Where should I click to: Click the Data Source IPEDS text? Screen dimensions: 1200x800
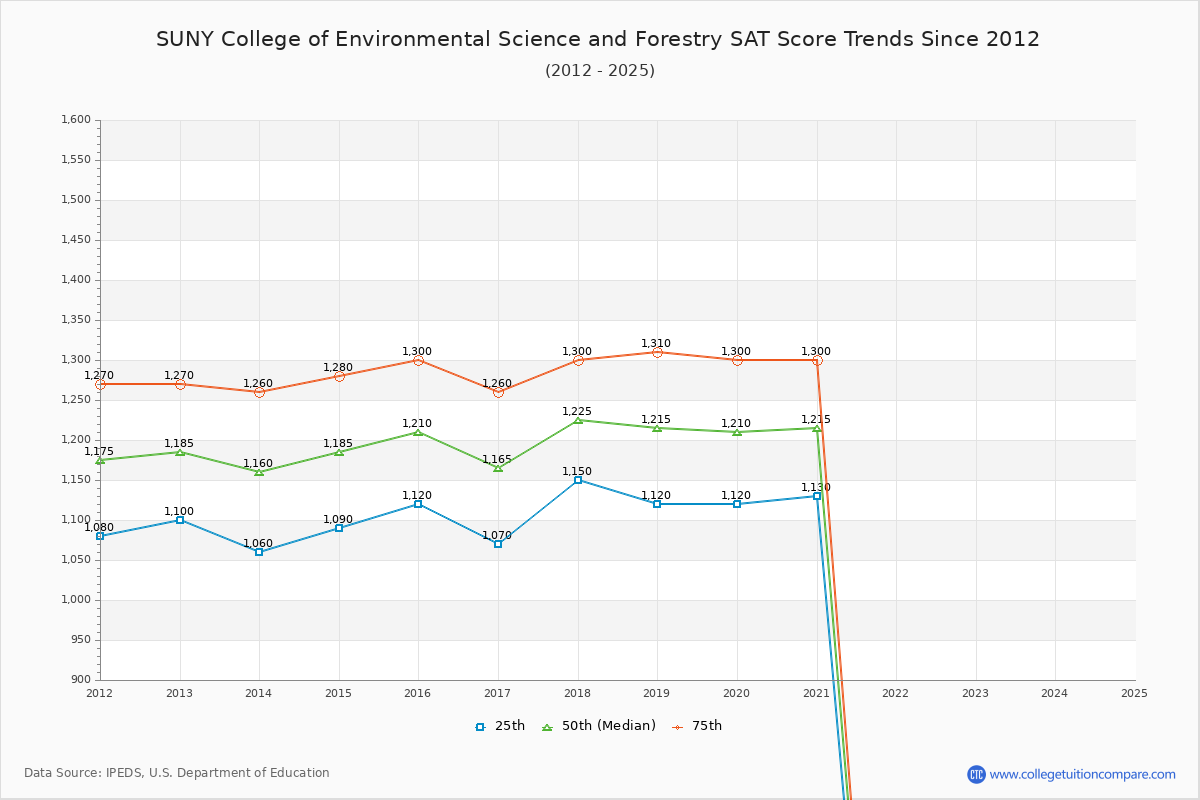[x=177, y=773]
